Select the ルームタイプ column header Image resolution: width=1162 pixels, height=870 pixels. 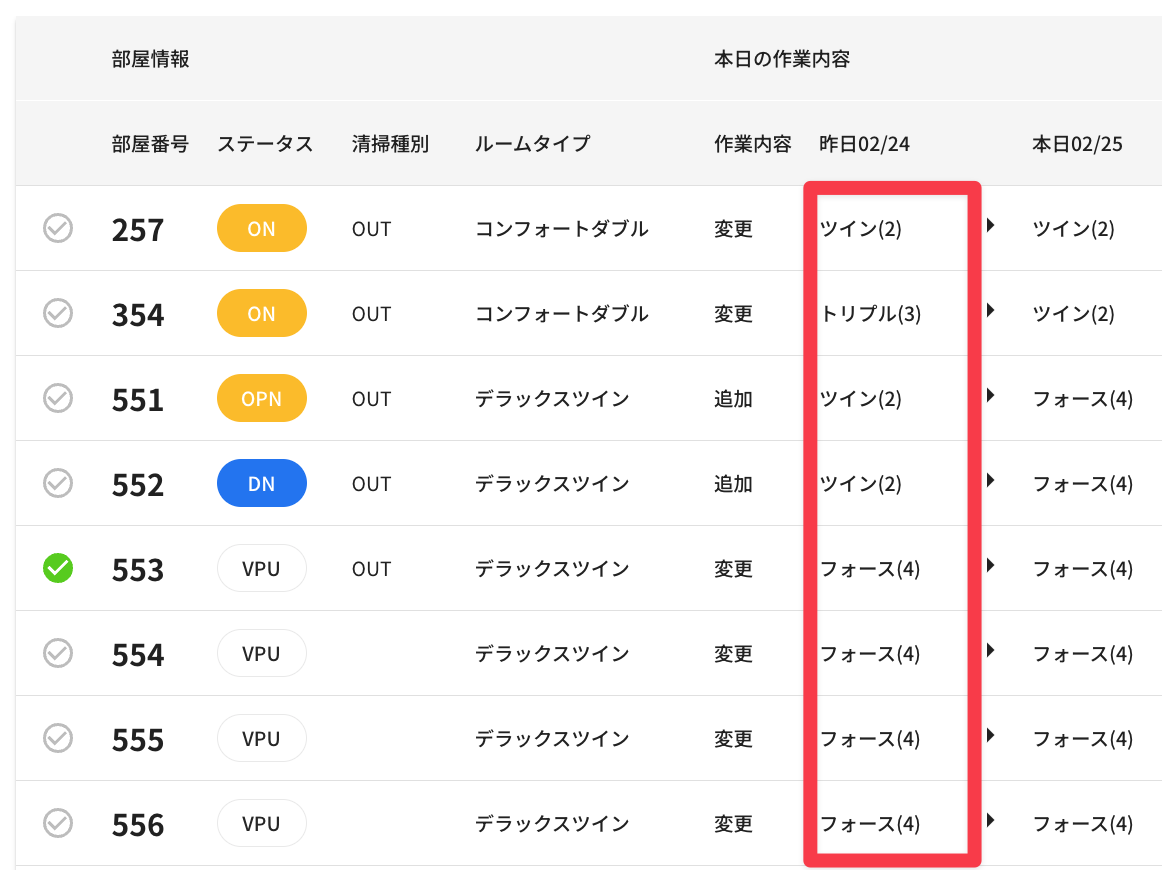click(x=532, y=144)
